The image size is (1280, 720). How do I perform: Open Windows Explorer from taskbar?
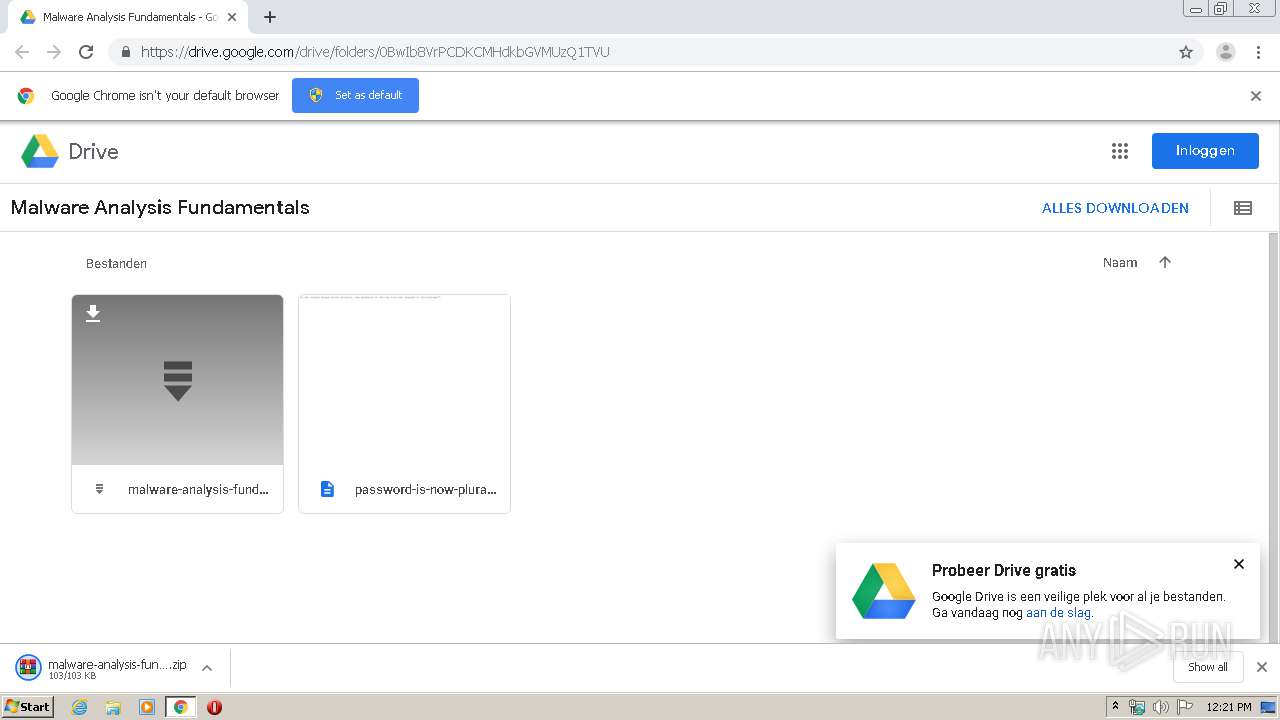113,707
